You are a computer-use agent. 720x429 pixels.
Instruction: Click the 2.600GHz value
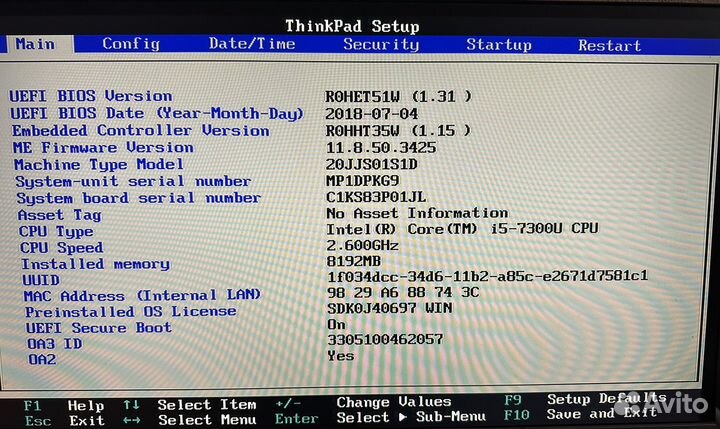pos(362,246)
